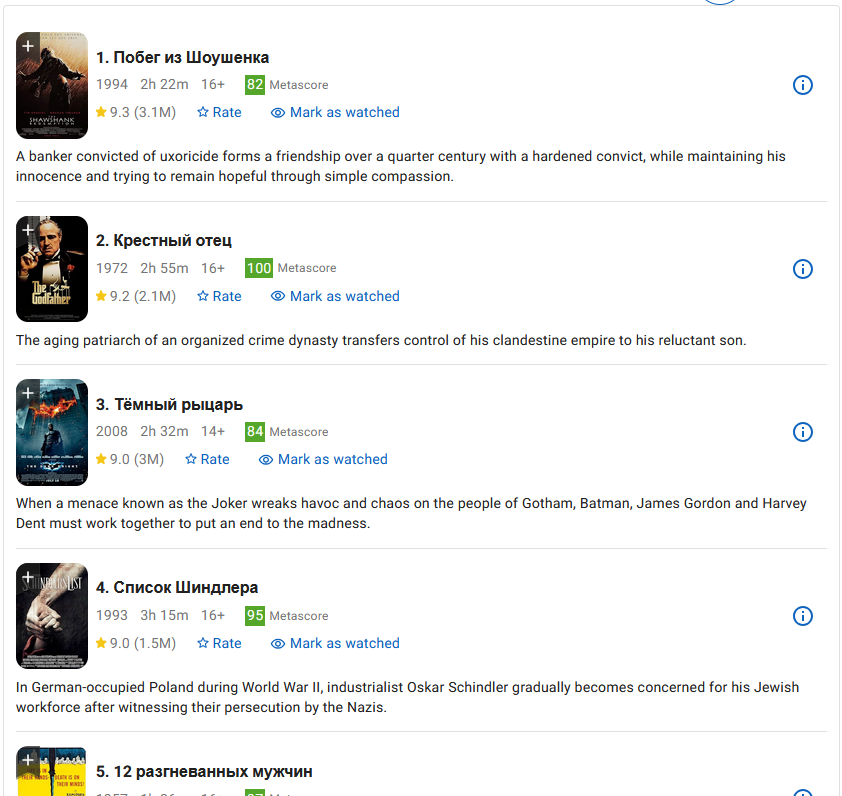
Task: Rate Побег из Шоушенка with the star button
Action: 219,112
